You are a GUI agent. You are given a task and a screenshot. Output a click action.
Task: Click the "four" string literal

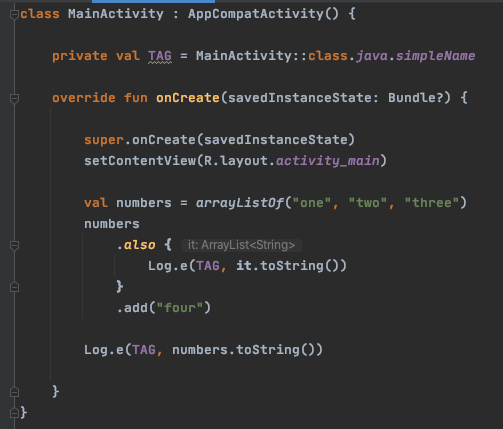click(x=180, y=308)
